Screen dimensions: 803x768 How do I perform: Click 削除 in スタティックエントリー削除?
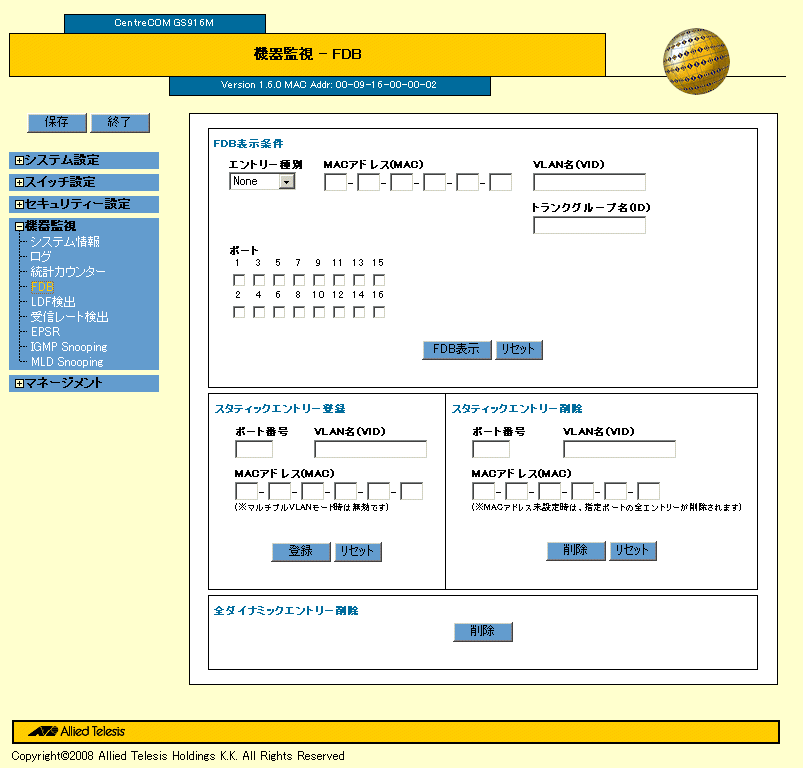(576, 551)
